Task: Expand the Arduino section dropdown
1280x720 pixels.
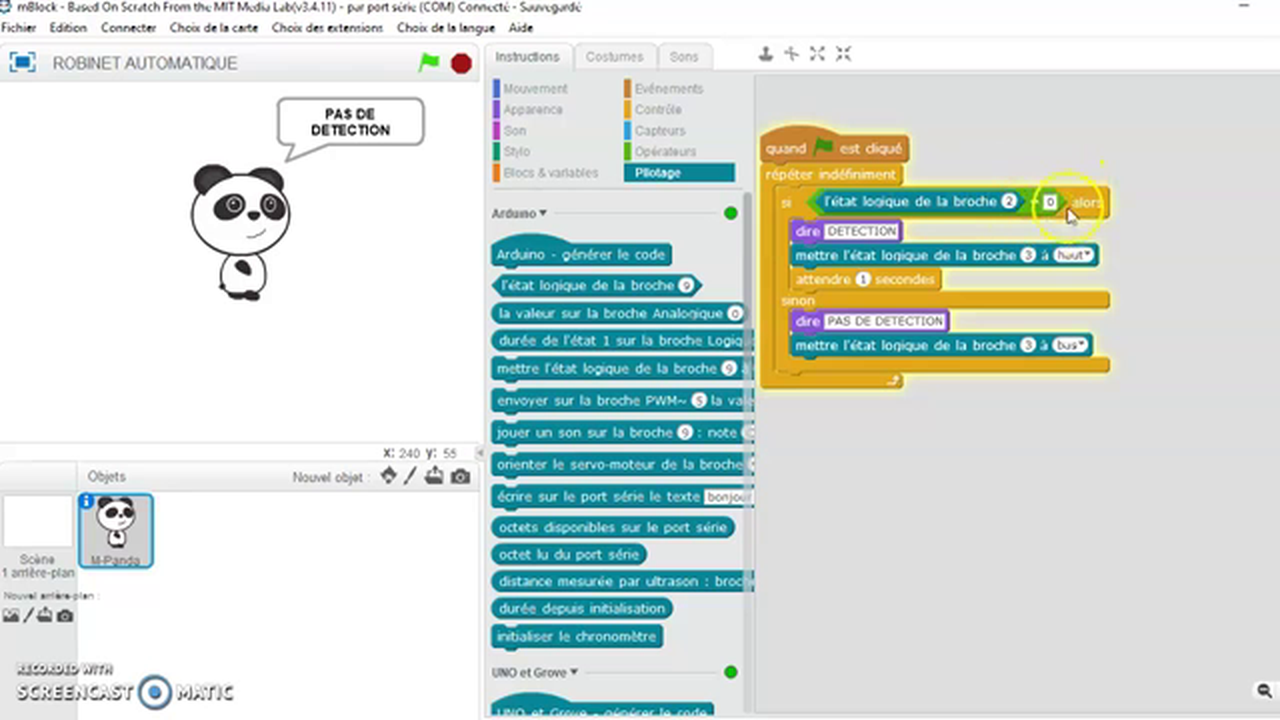Action: (543, 213)
